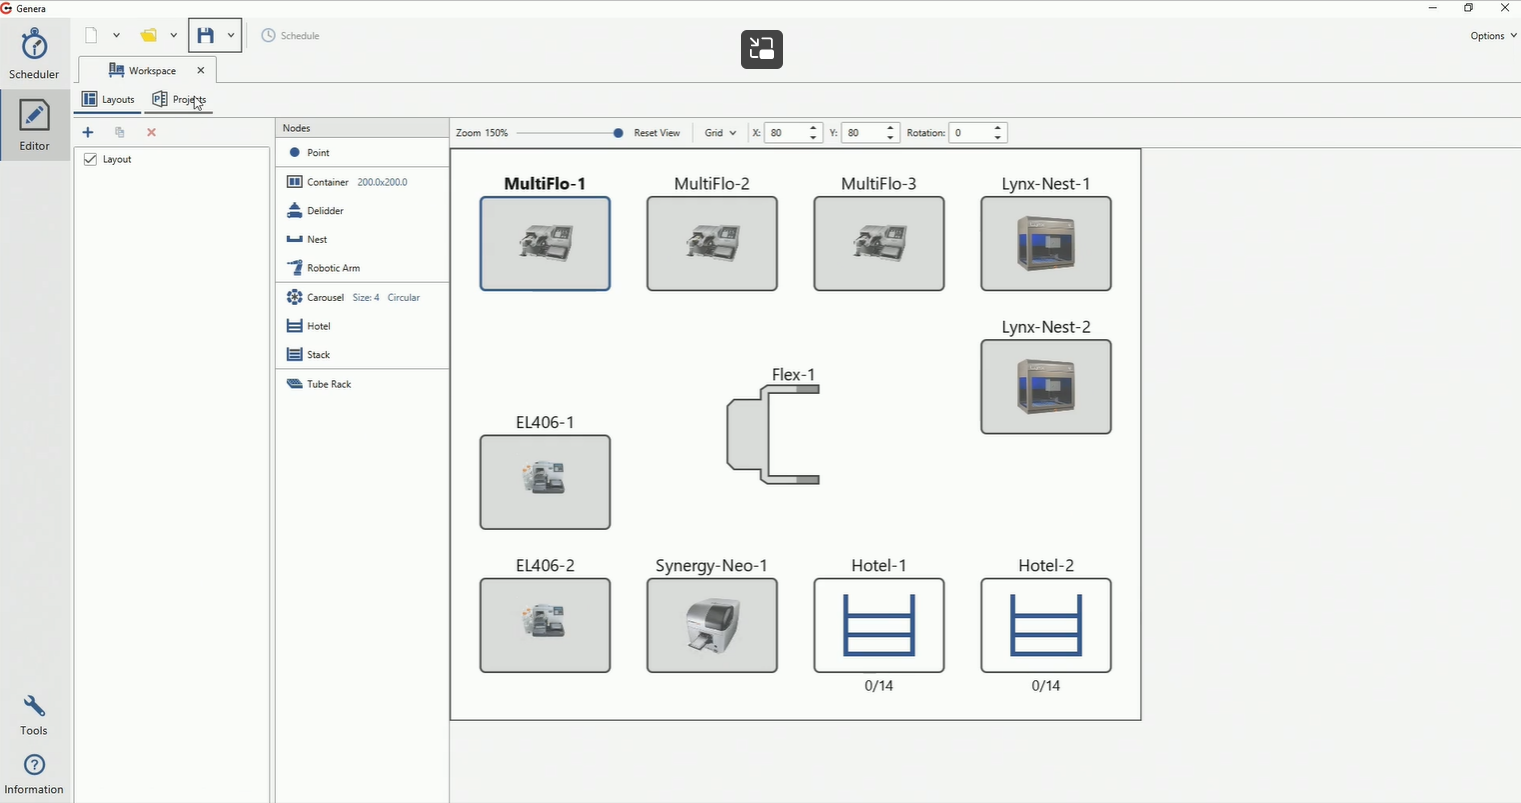The height and width of the screenshot is (803, 1521).
Task: Switch to the Editor panel
Action: click(x=34, y=124)
